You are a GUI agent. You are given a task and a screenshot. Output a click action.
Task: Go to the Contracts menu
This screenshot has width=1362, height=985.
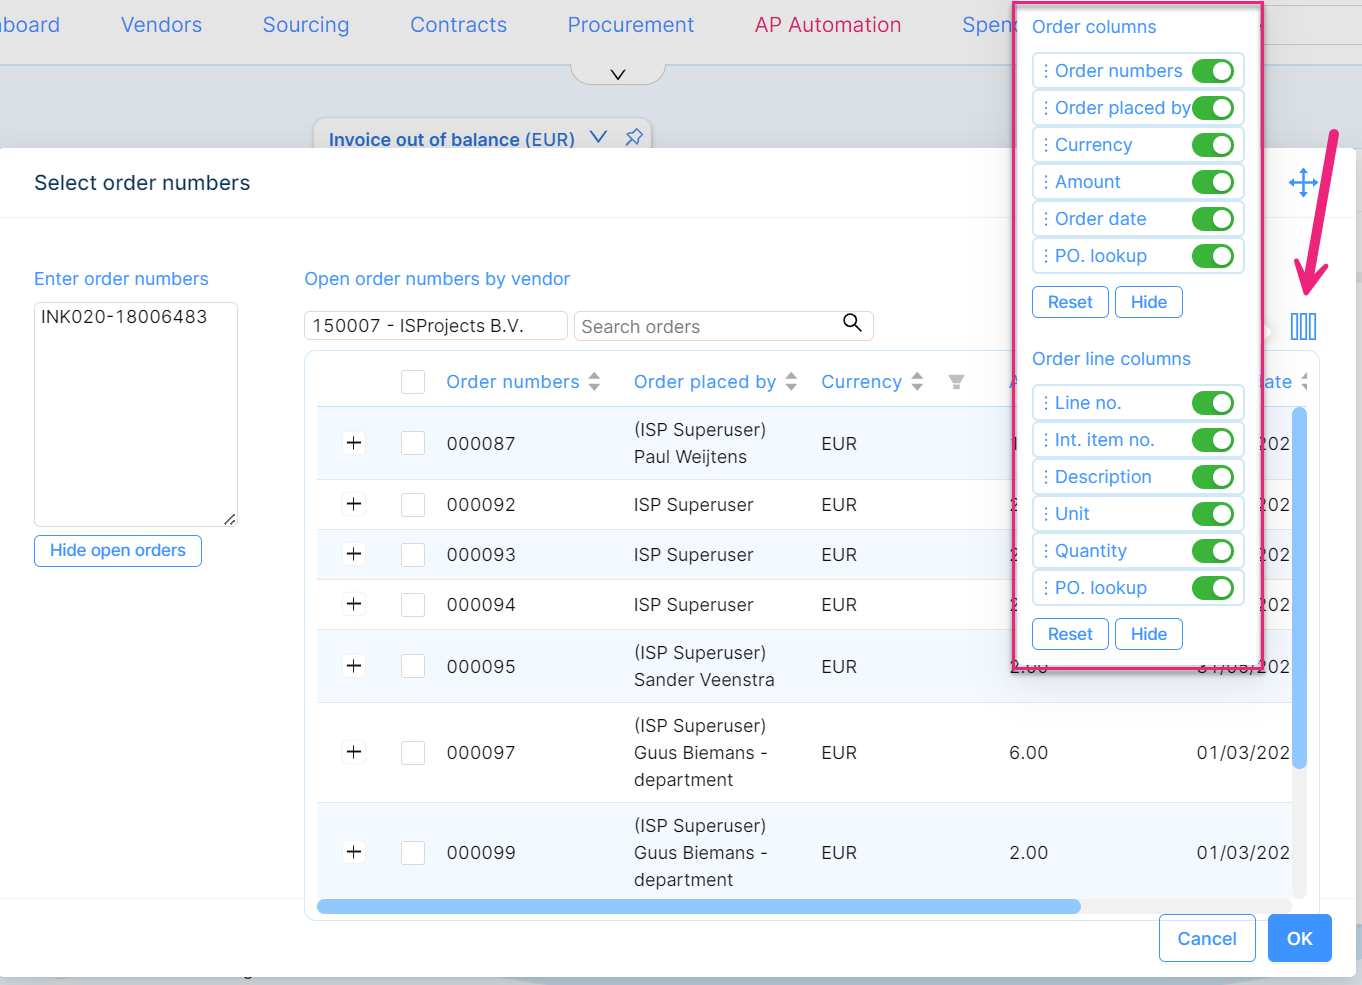(458, 25)
